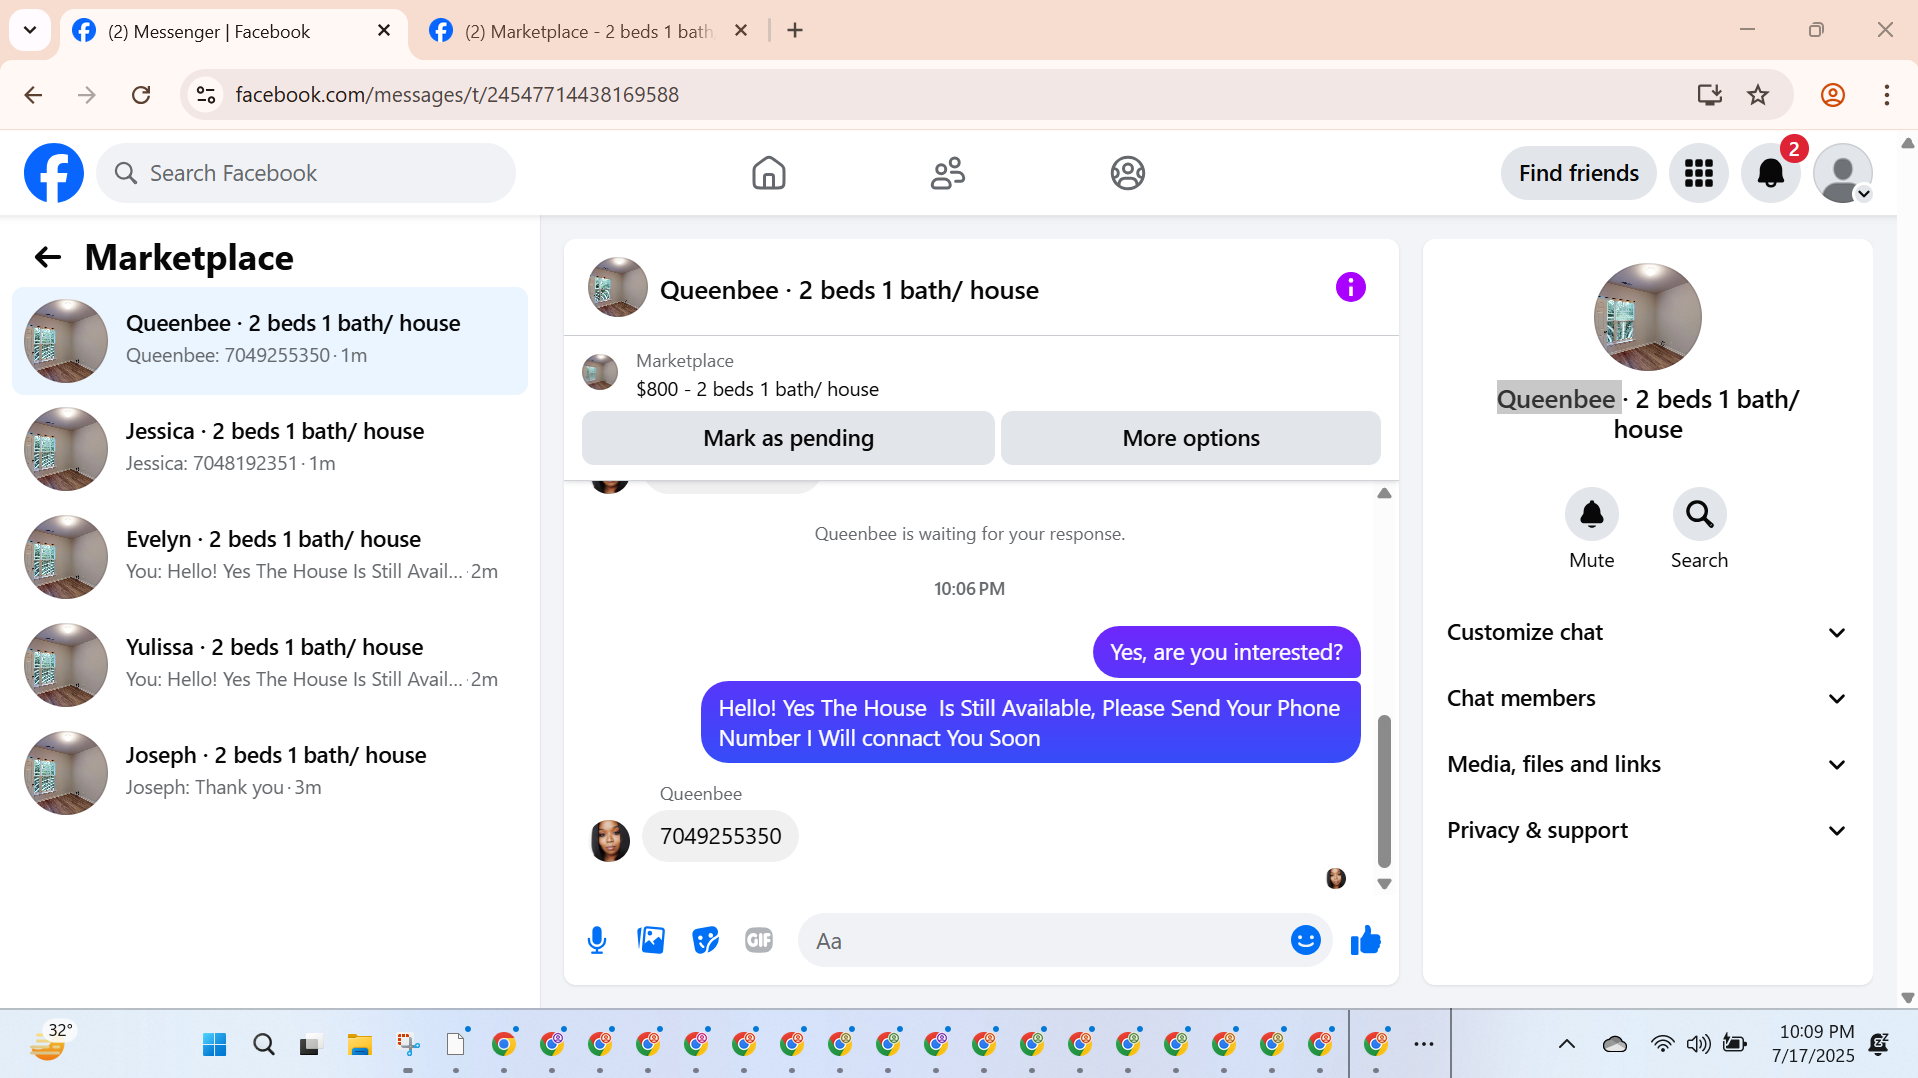Go back with the browser back arrow
Viewport: 1918px width, 1078px height.
pyautogui.click(x=33, y=95)
